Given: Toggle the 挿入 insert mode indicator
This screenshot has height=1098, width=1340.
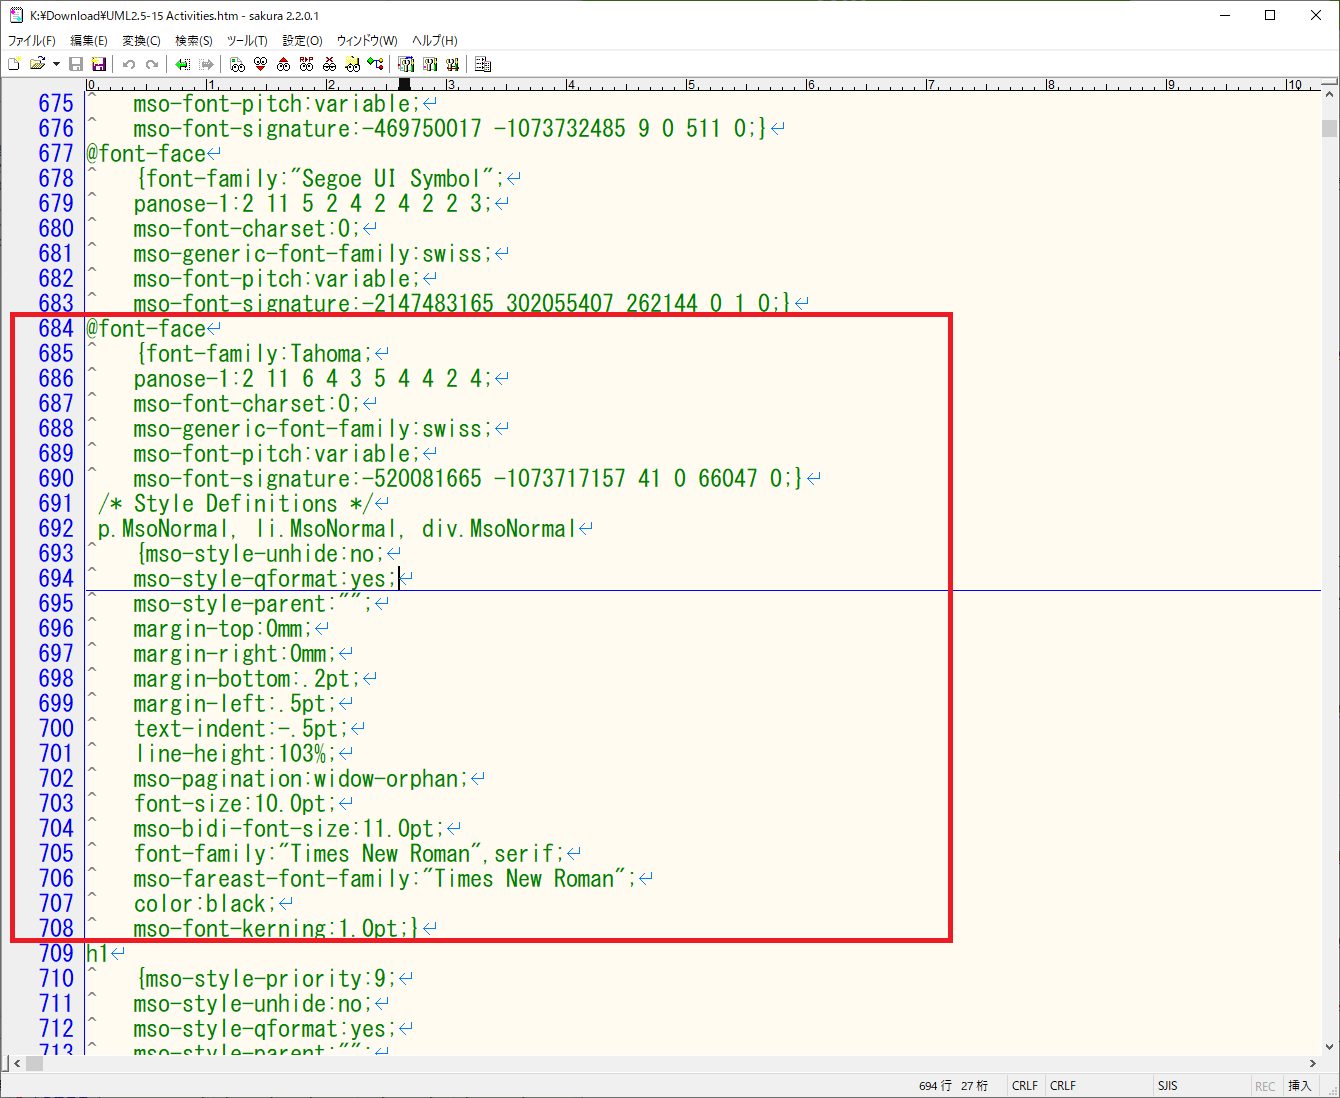Looking at the screenshot, I should (1299, 1086).
